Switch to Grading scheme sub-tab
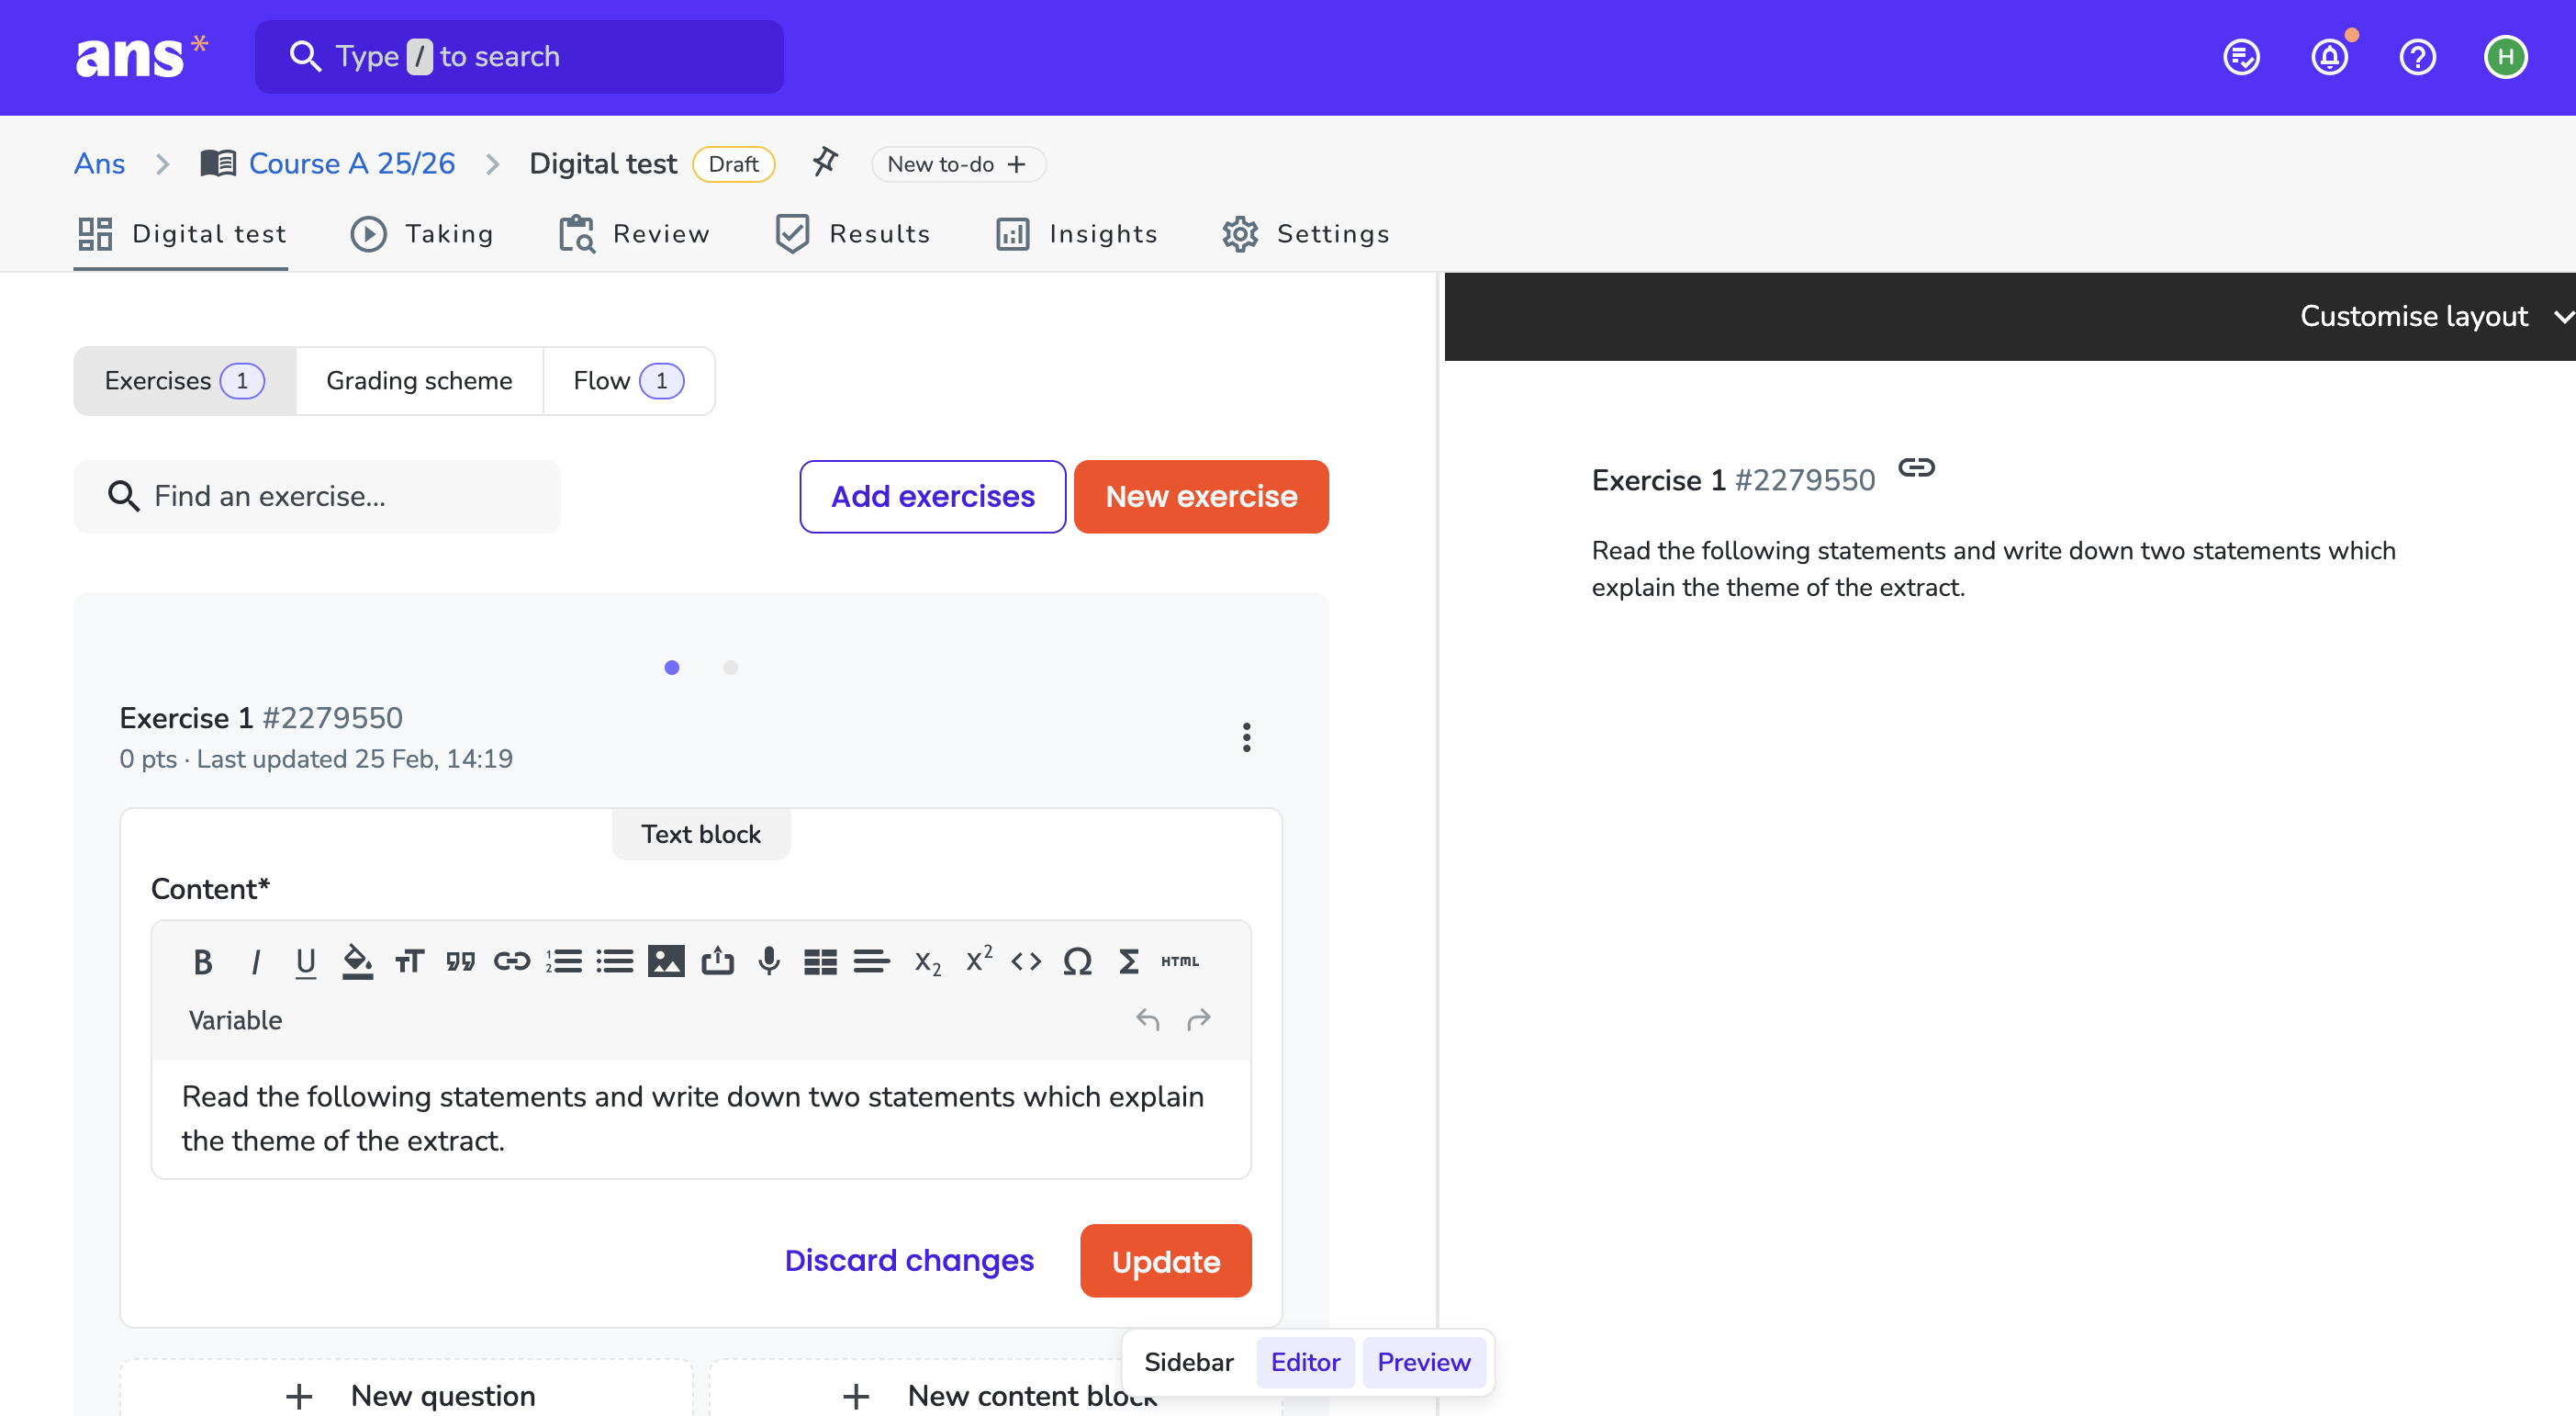Screen dimensions: 2576x1416 [419, 381]
